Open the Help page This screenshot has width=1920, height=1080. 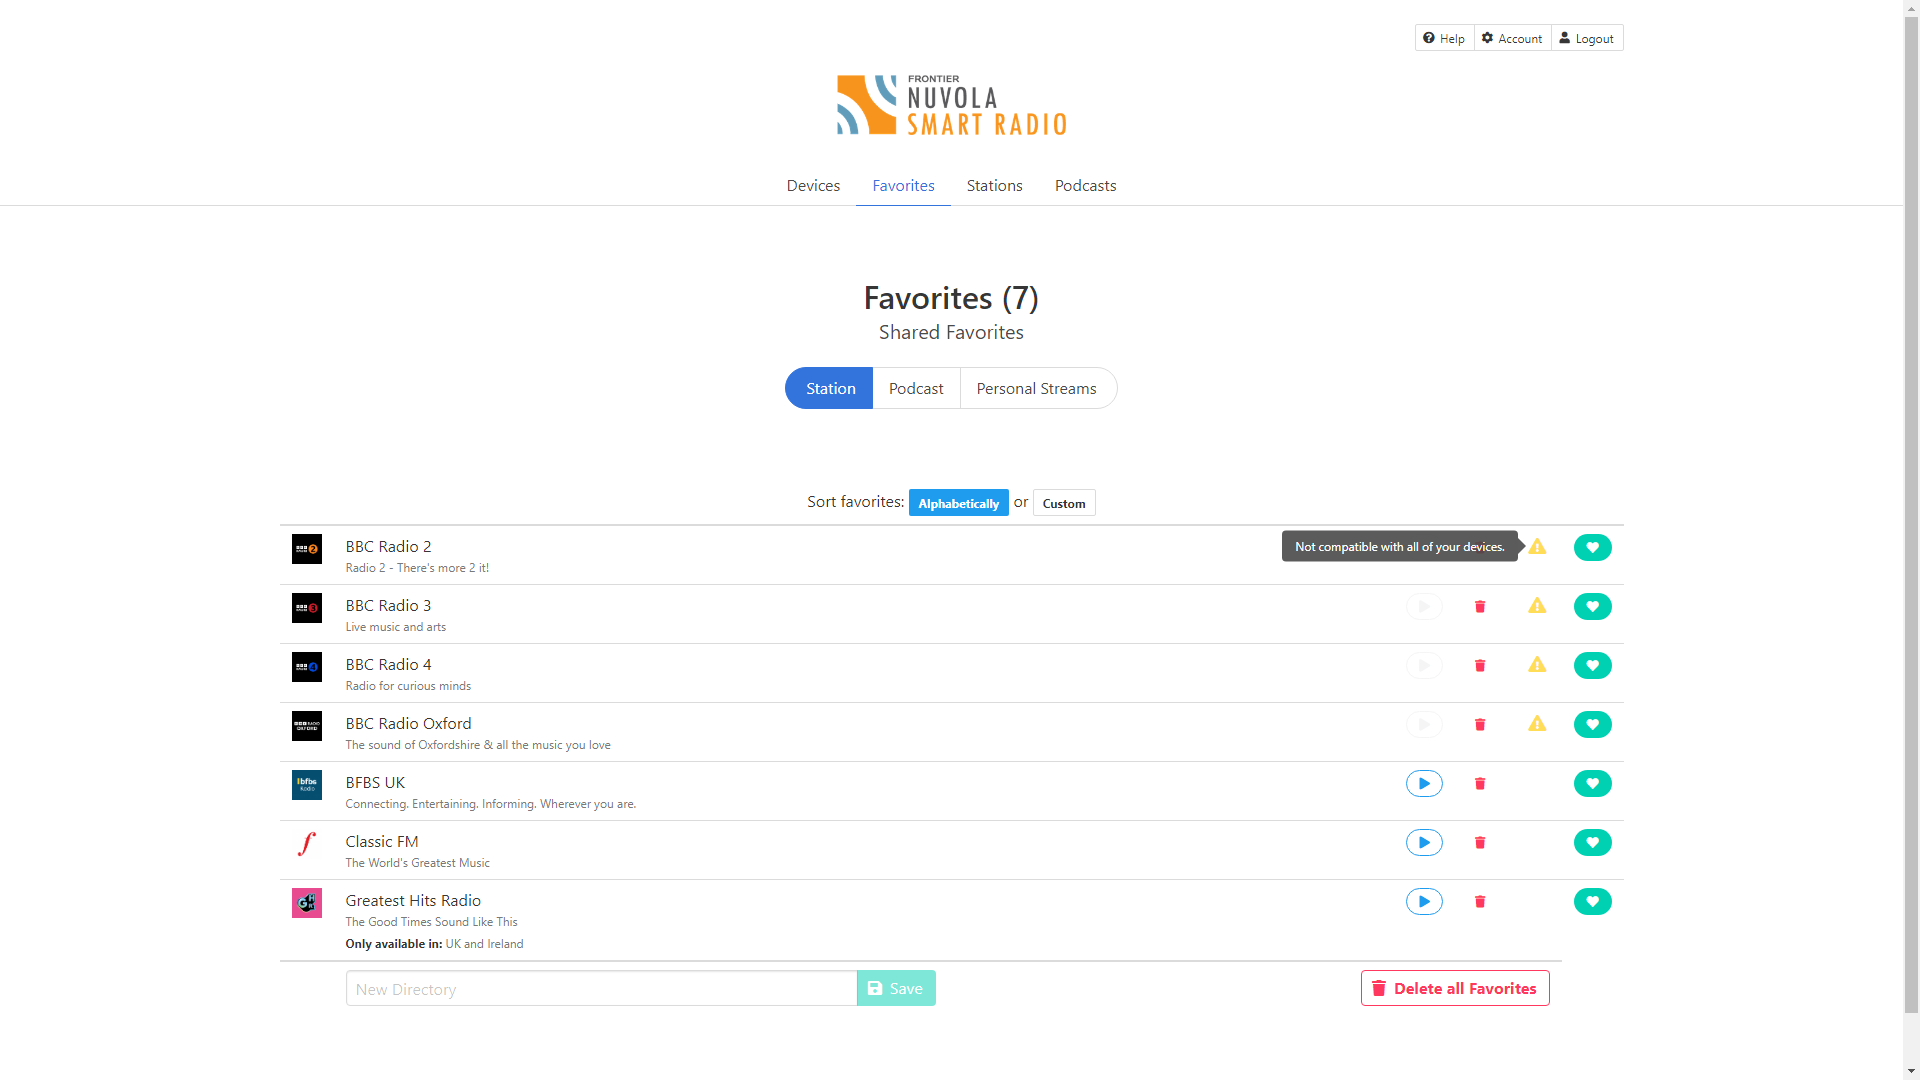click(x=1444, y=38)
